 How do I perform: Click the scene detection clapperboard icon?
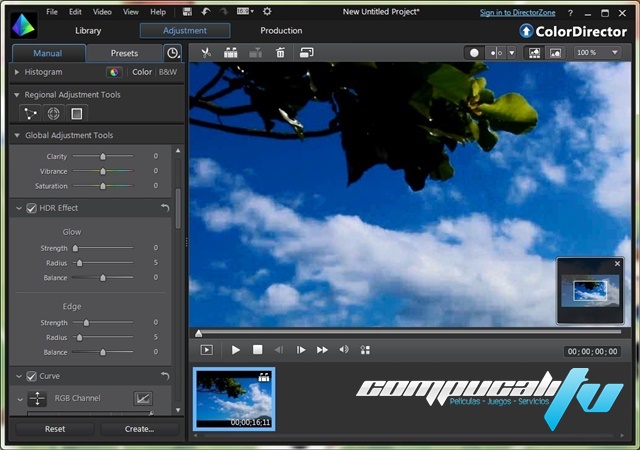click(x=231, y=53)
